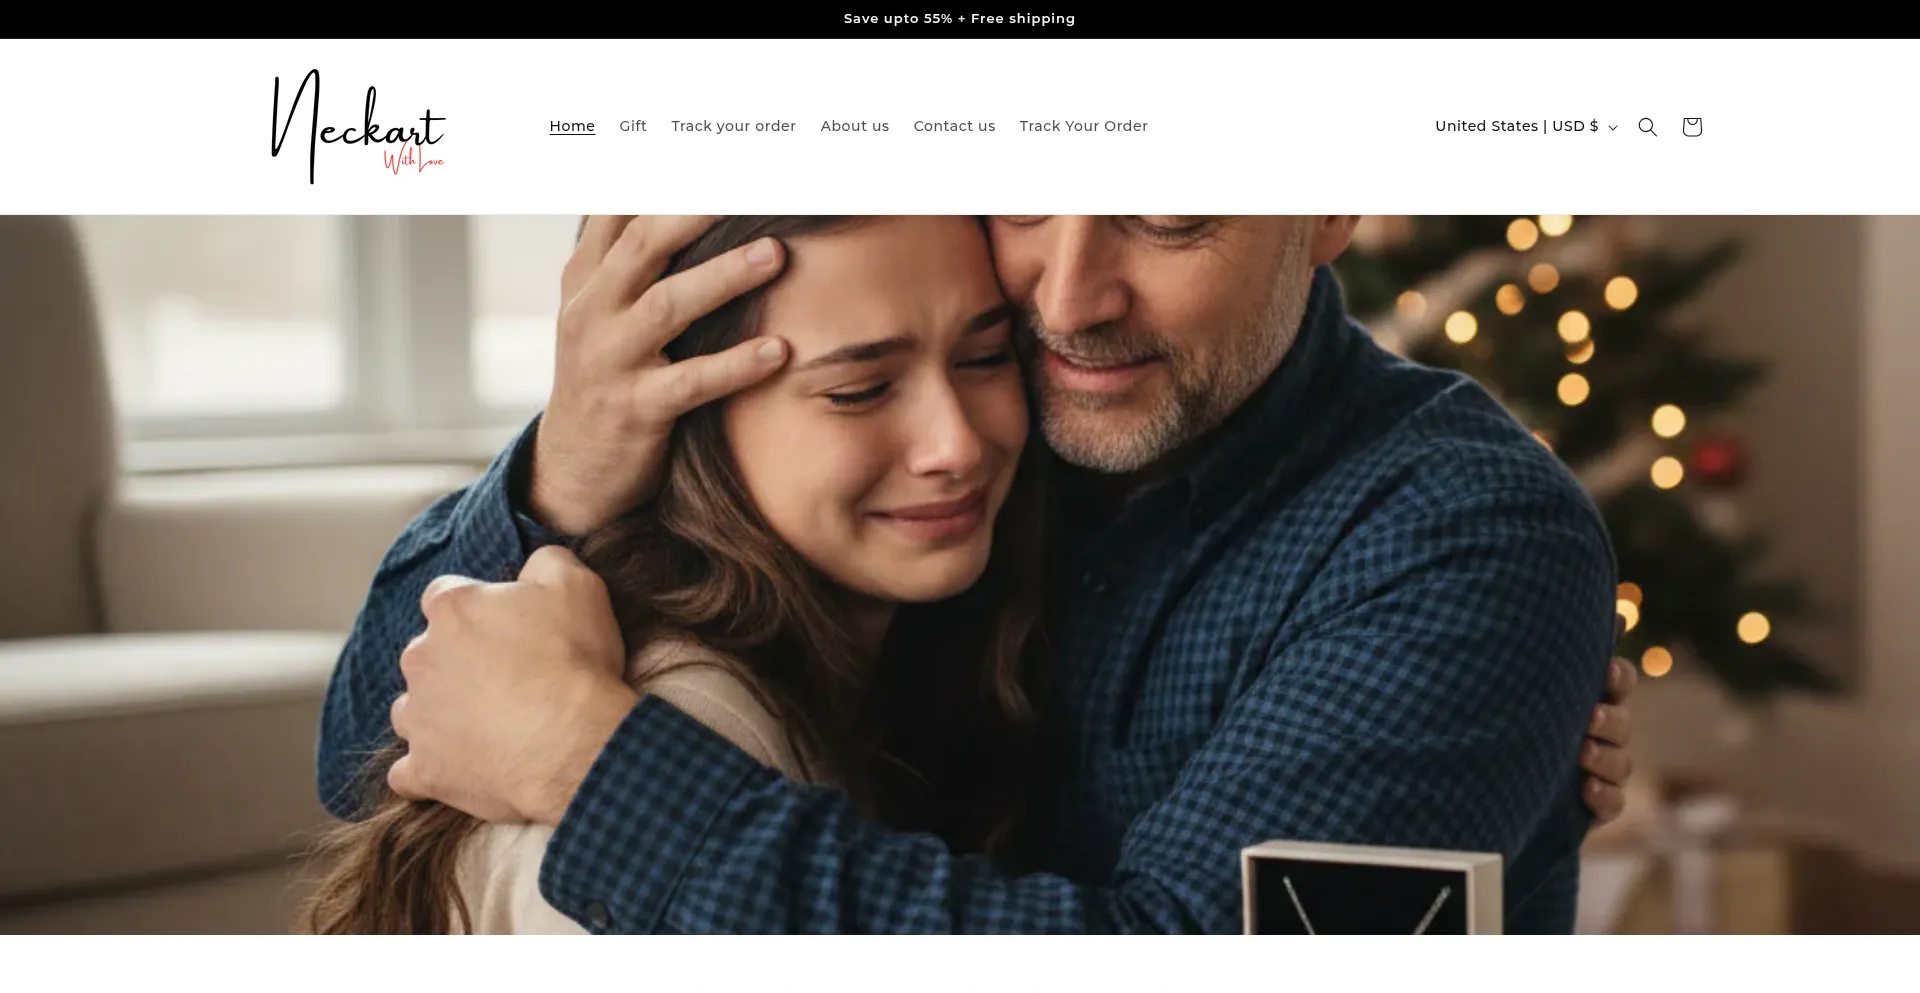
Task: Click the red With Love logo tagline
Action: [x=413, y=160]
